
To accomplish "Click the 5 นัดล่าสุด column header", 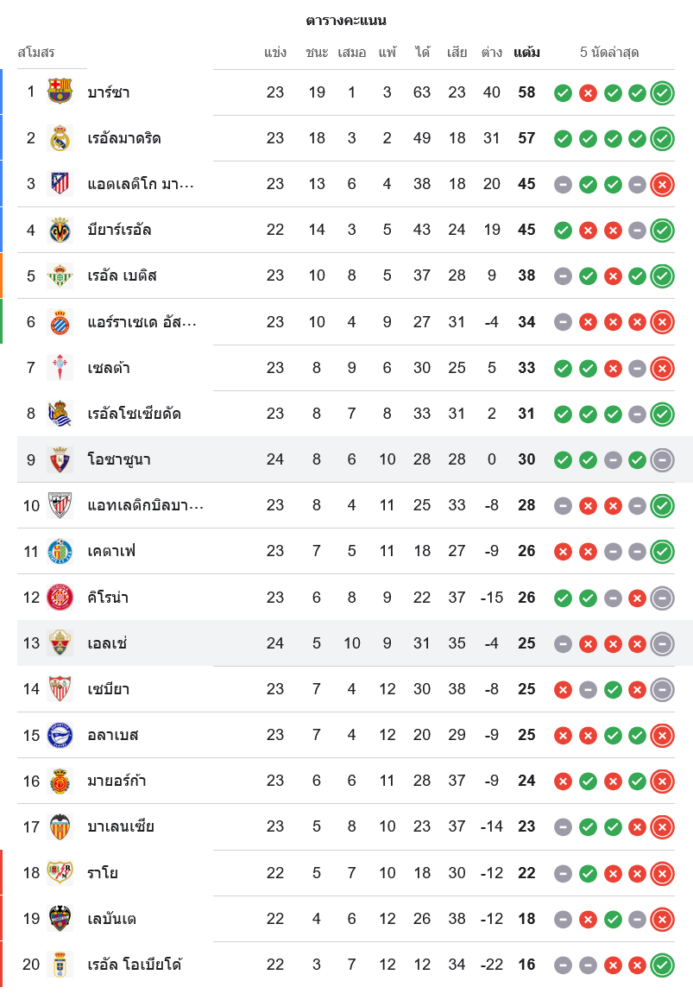I will pyautogui.click(x=609, y=52).
